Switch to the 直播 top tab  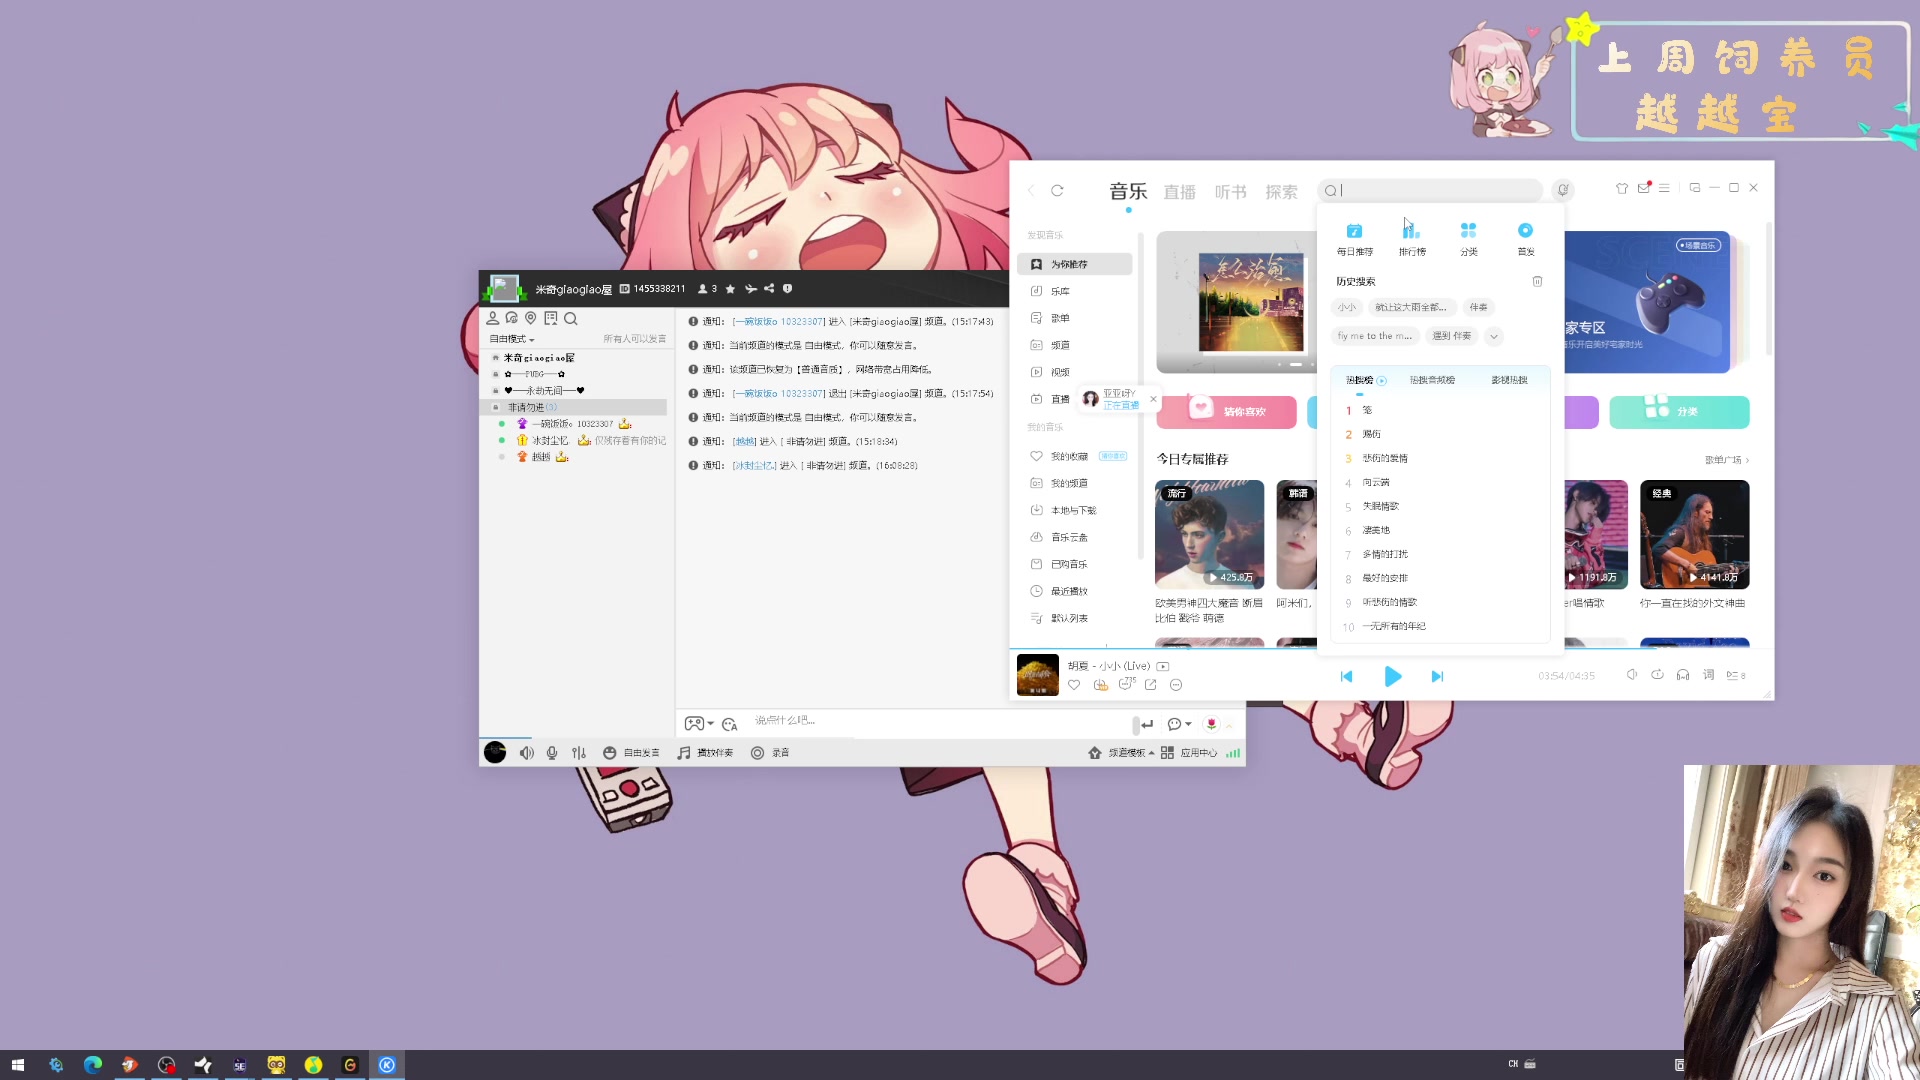pos(1179,192)
